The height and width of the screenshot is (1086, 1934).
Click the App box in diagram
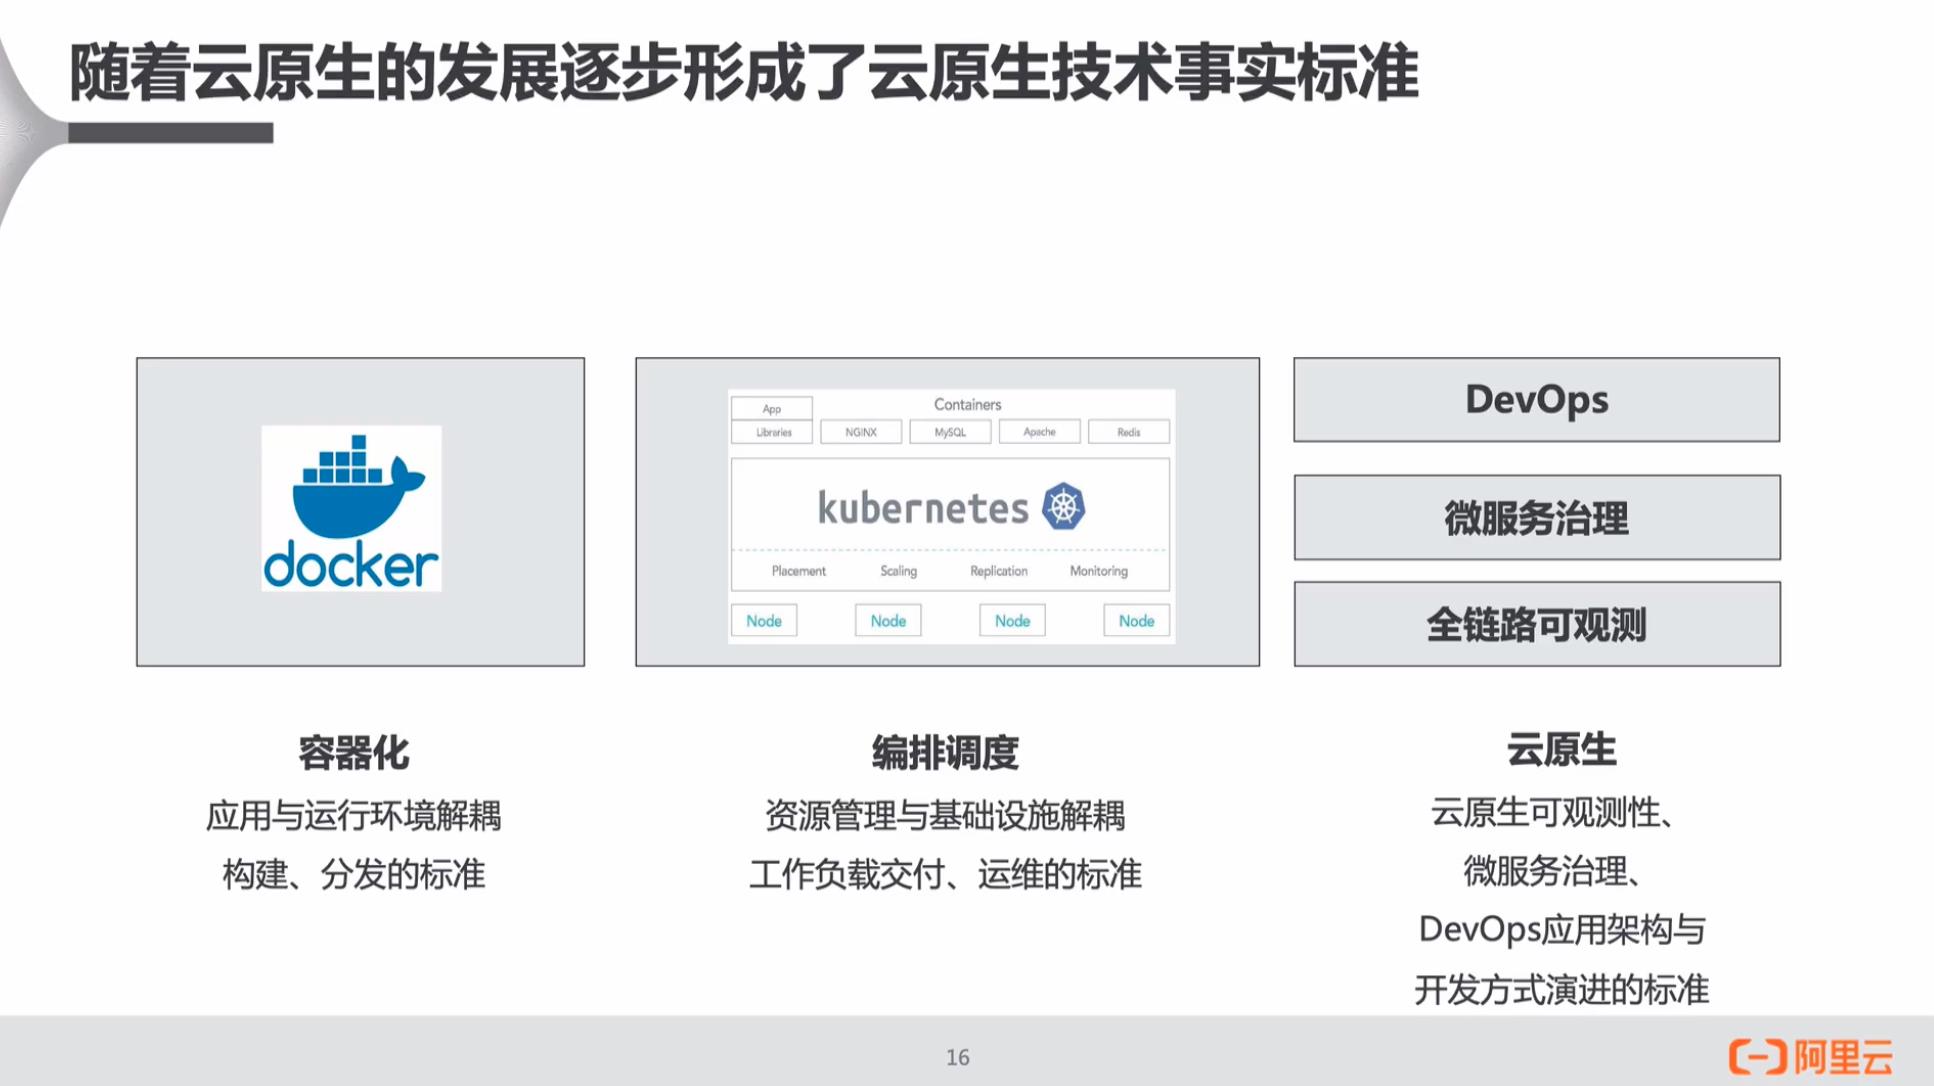tap(772, 408)
